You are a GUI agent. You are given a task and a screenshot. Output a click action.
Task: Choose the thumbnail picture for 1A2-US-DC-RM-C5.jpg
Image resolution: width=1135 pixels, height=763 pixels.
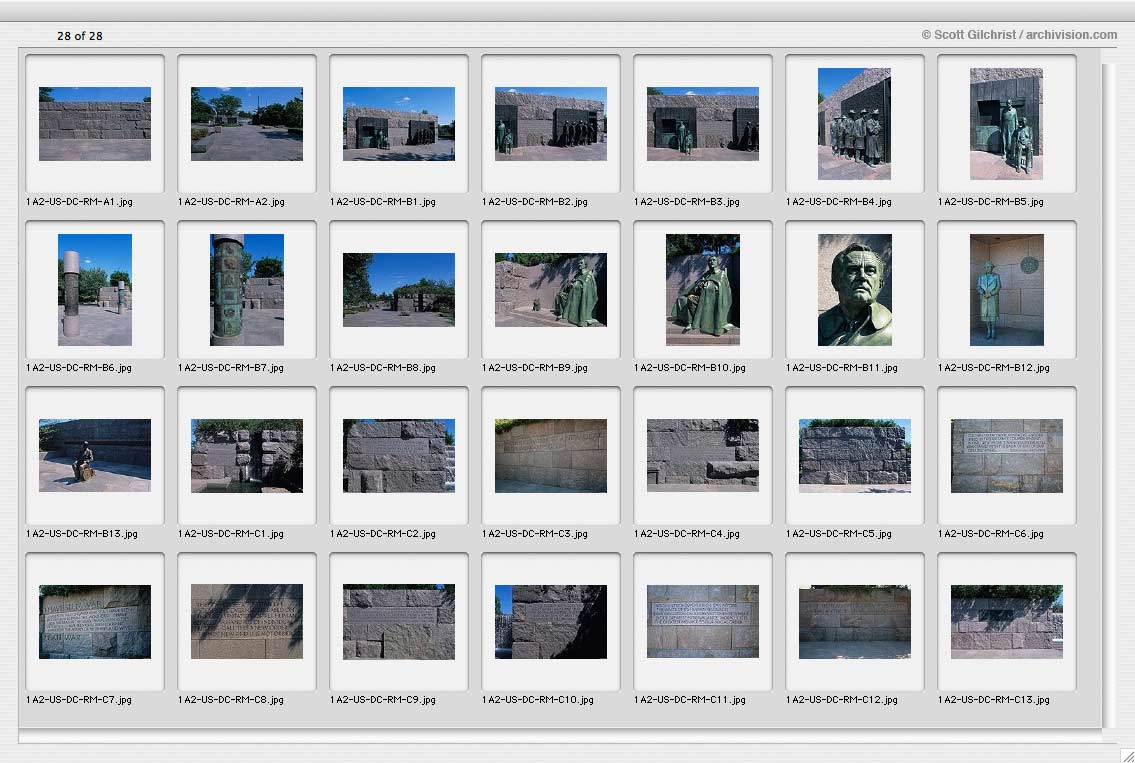point(855,455)
